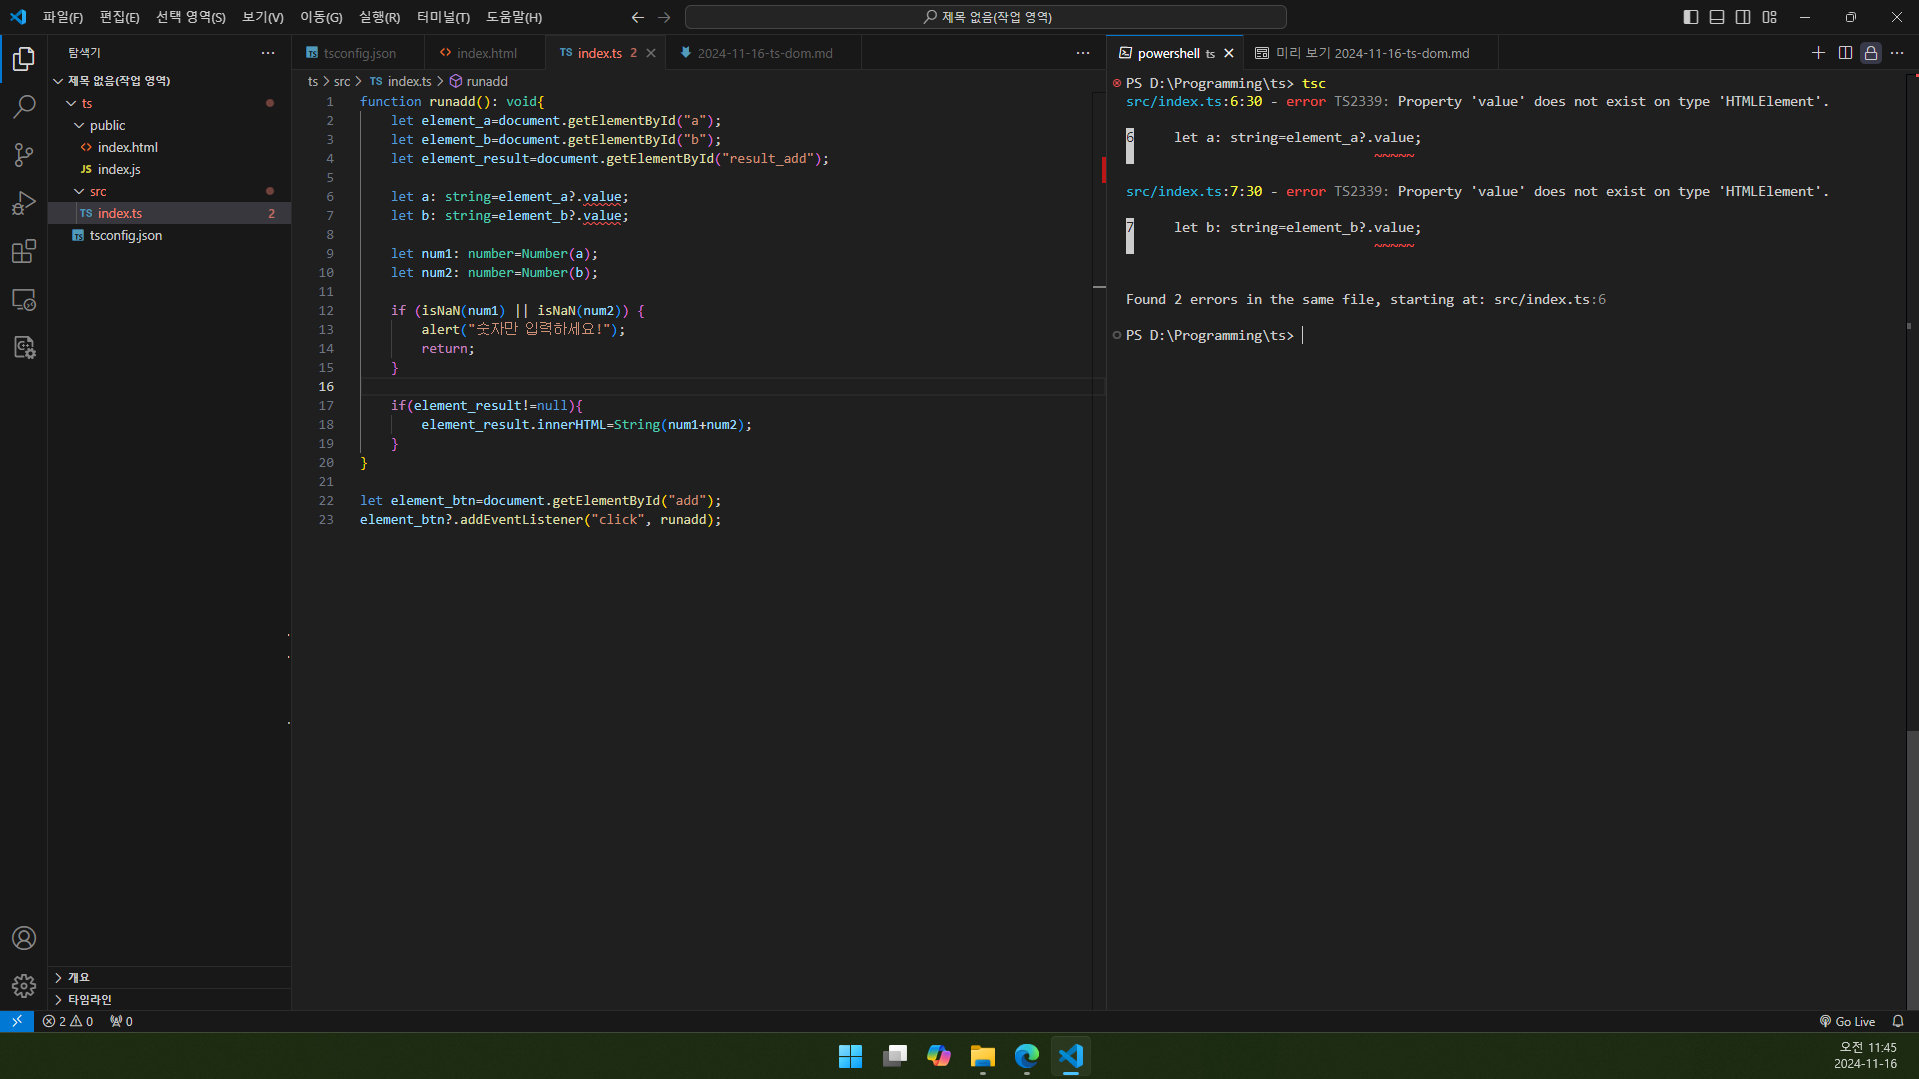Open the Run menu

pos(379,17)
